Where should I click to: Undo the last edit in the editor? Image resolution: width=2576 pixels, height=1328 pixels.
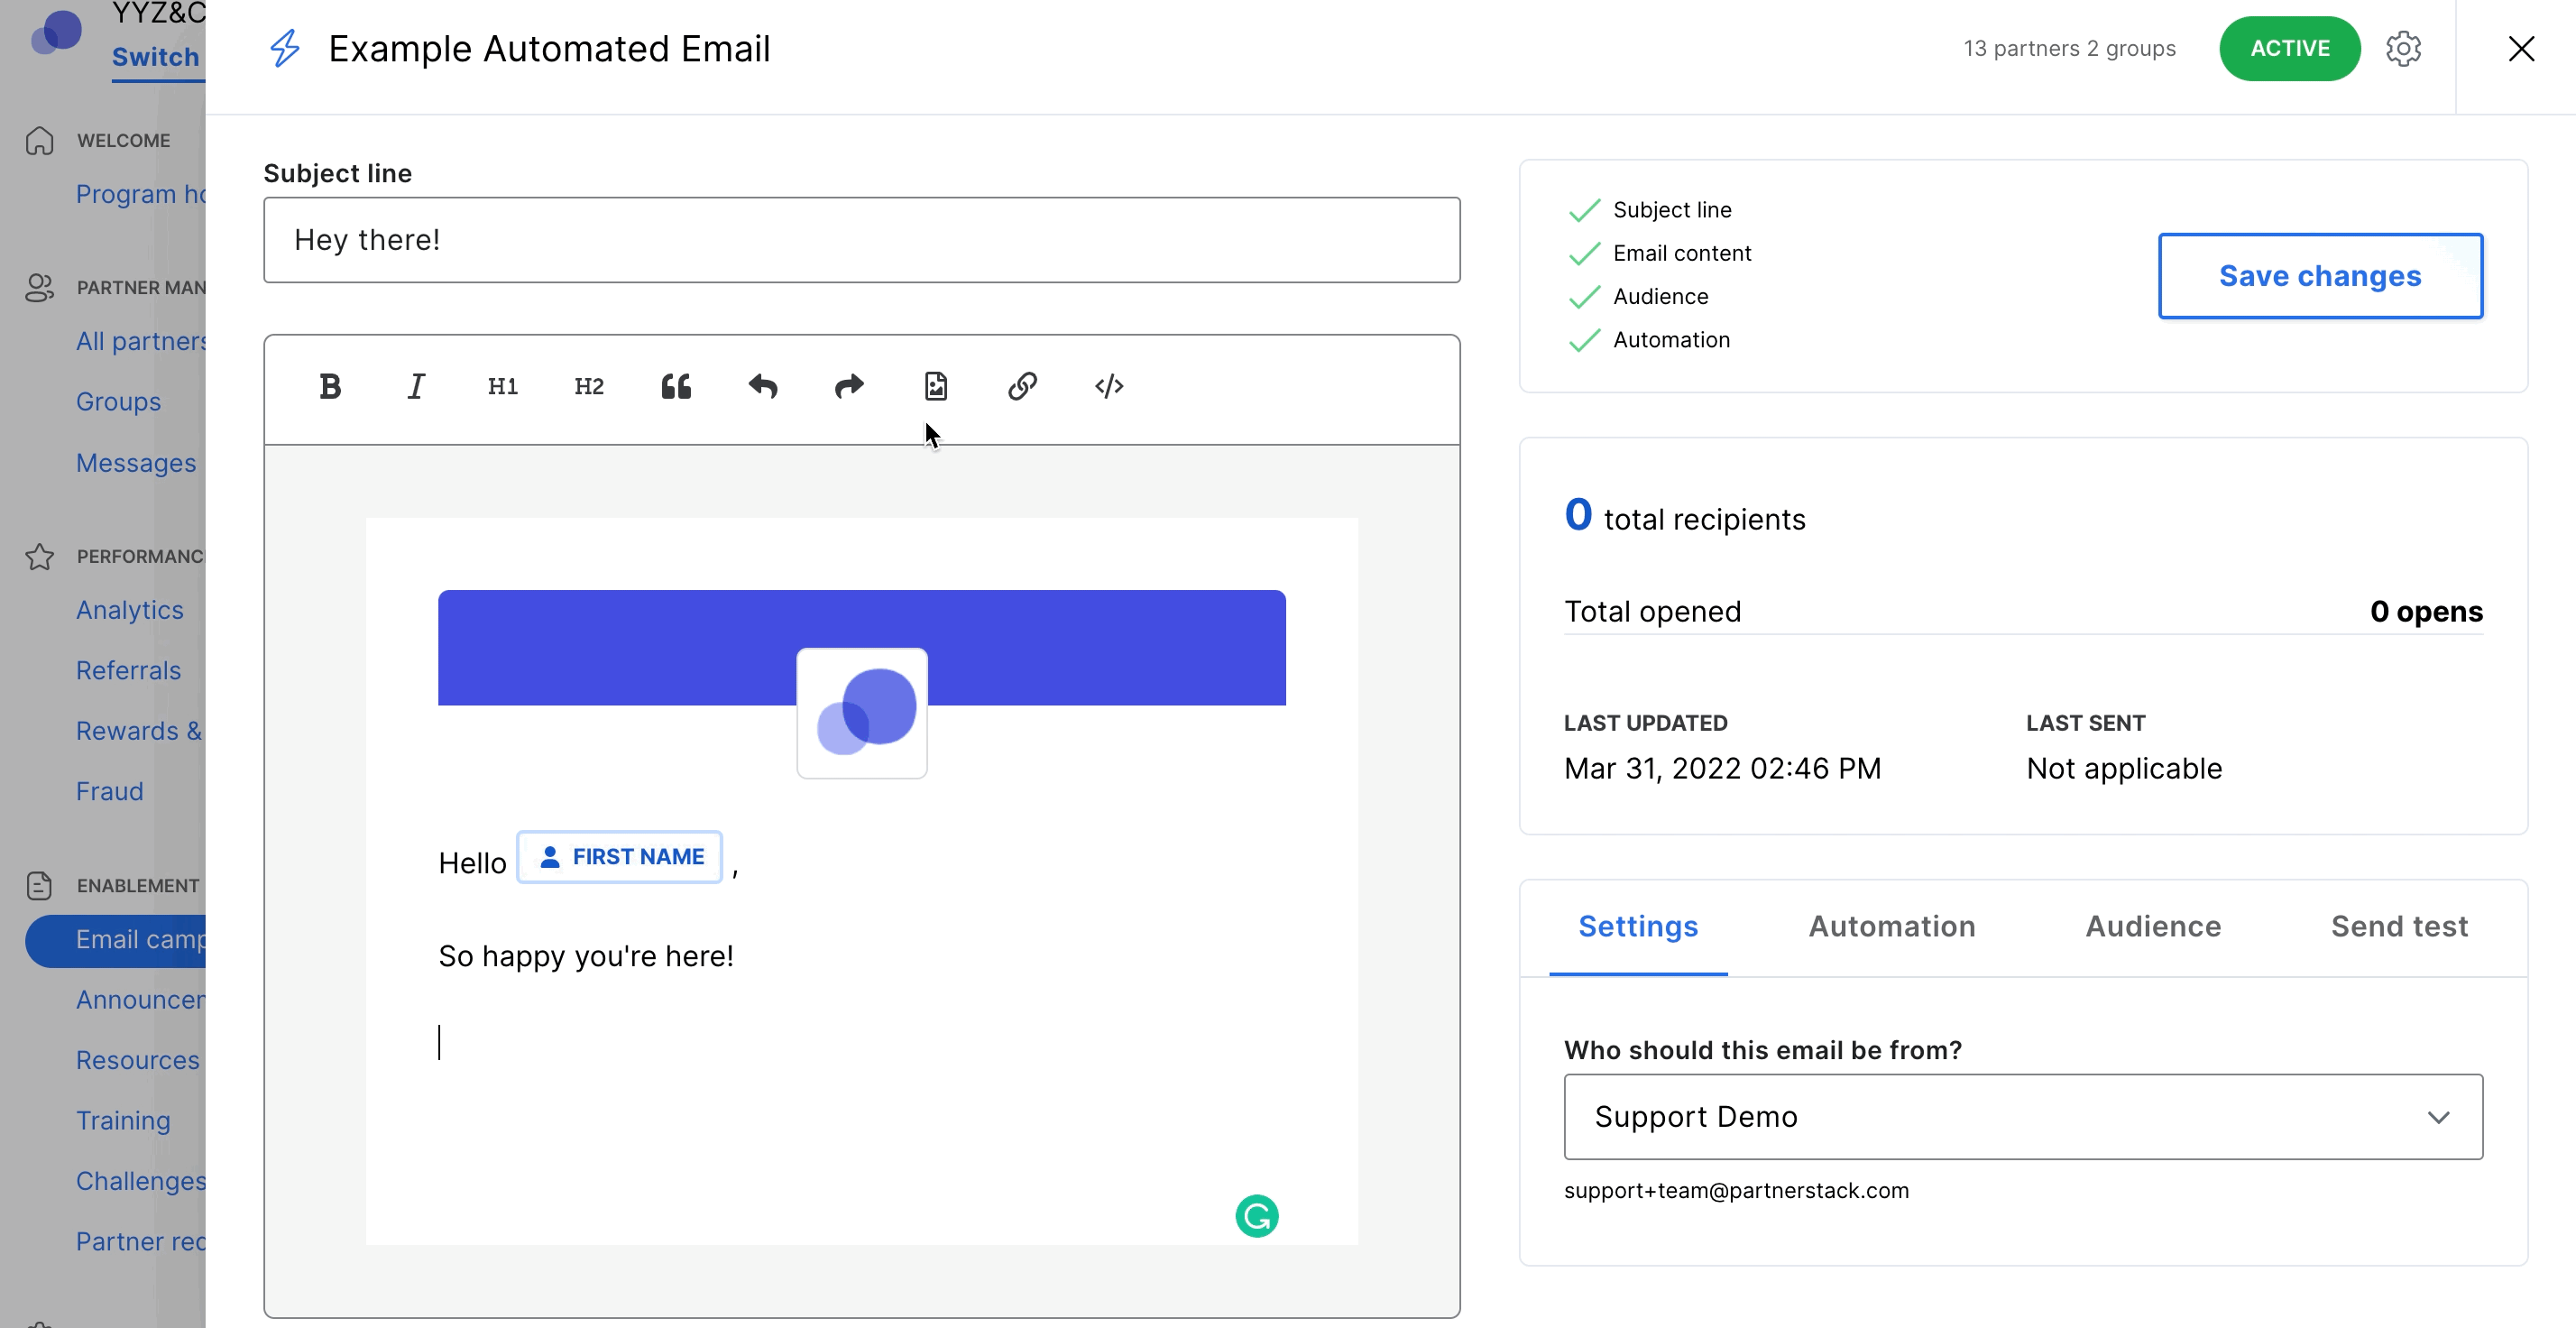[x=763, y=387]
